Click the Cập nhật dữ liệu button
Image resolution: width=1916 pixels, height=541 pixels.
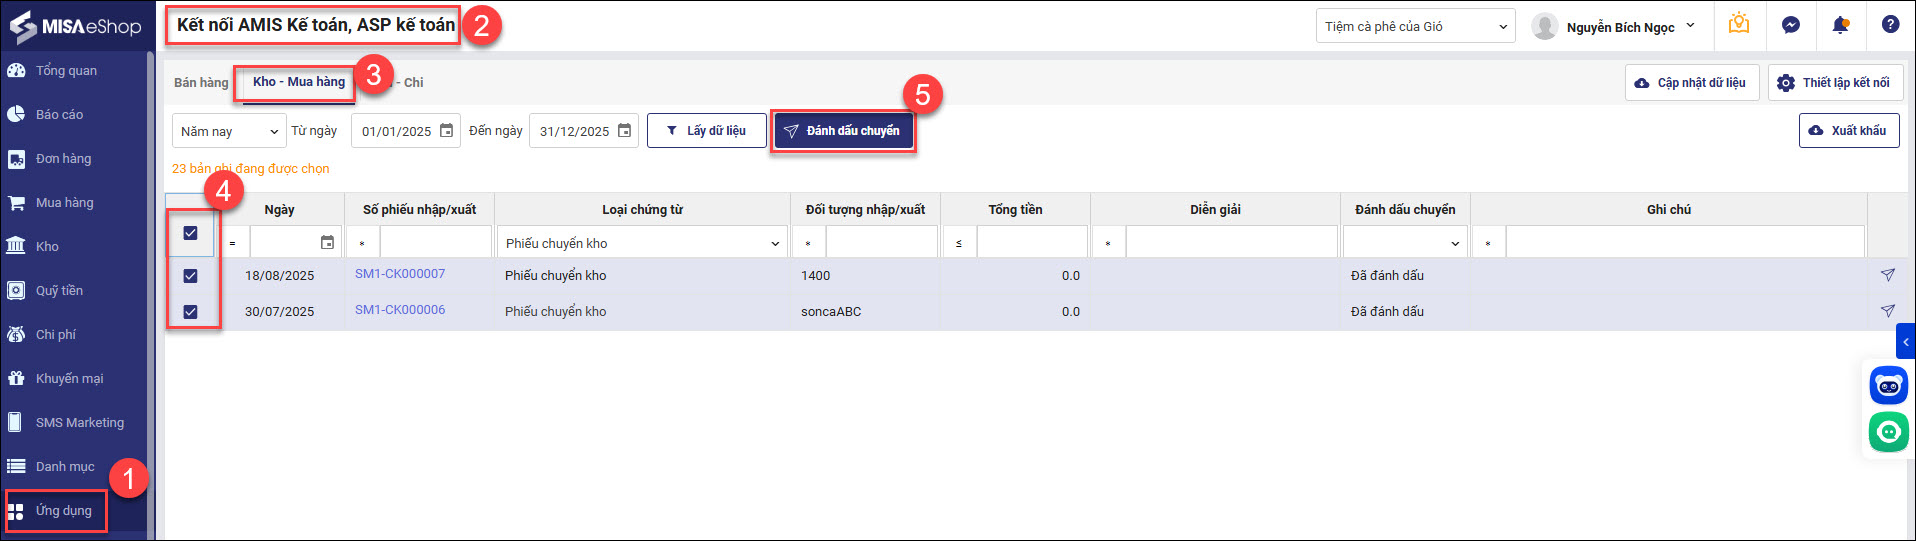[x=1691, y=83]
